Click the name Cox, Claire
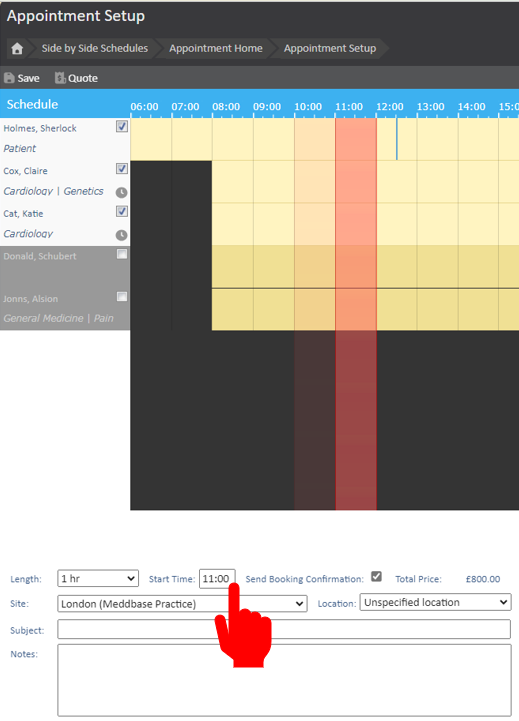The image size is (519, 721). [25, 171]
